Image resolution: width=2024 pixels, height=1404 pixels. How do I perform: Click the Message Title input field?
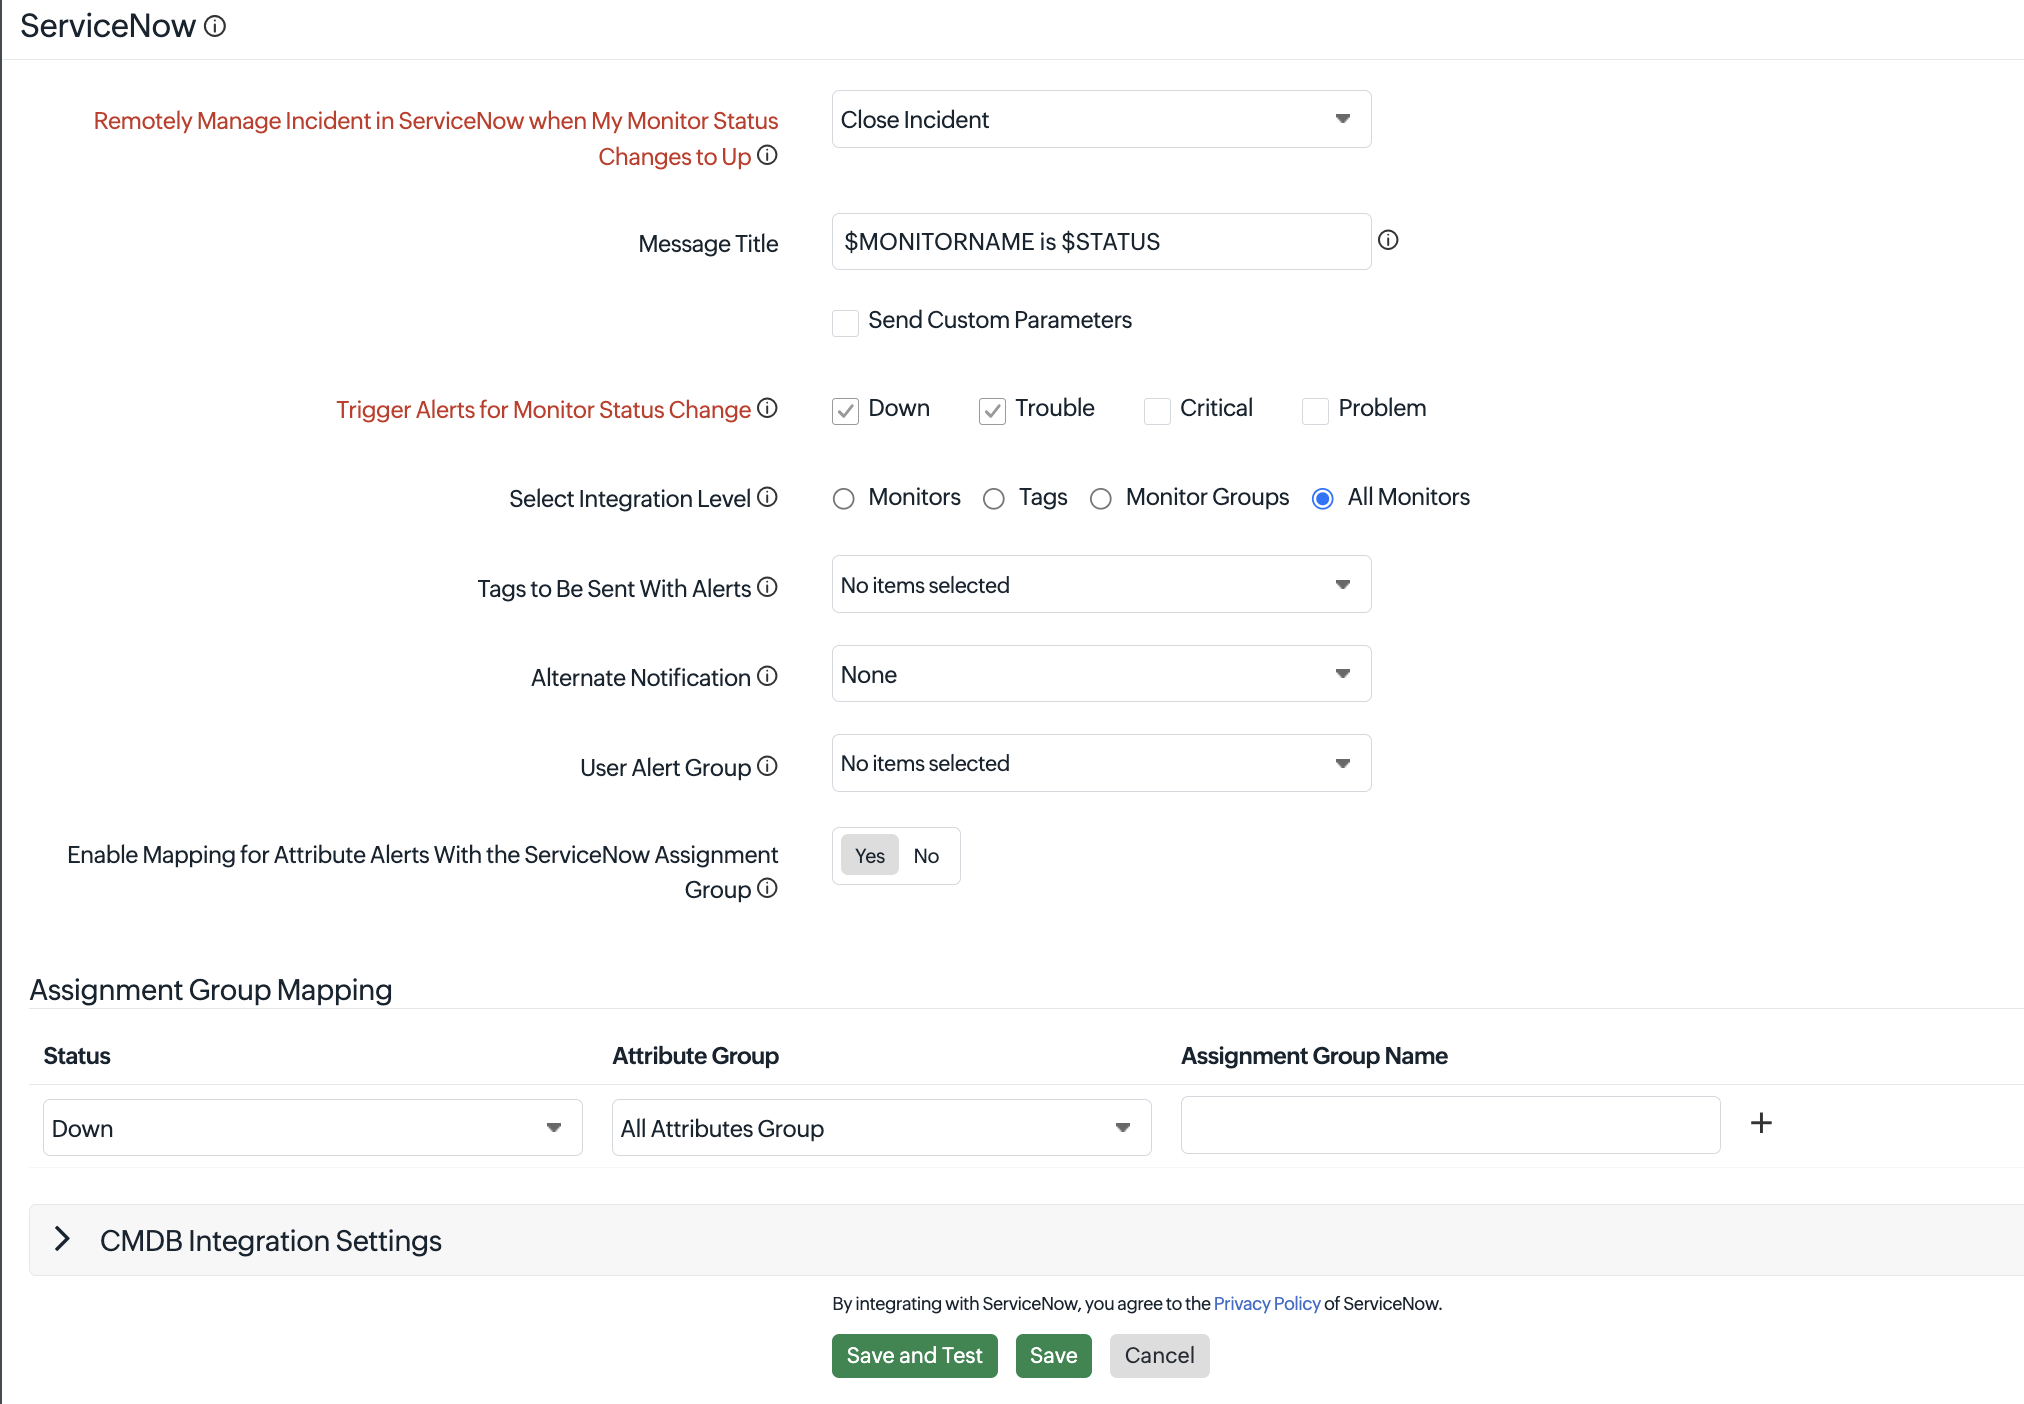[1101, 241]
